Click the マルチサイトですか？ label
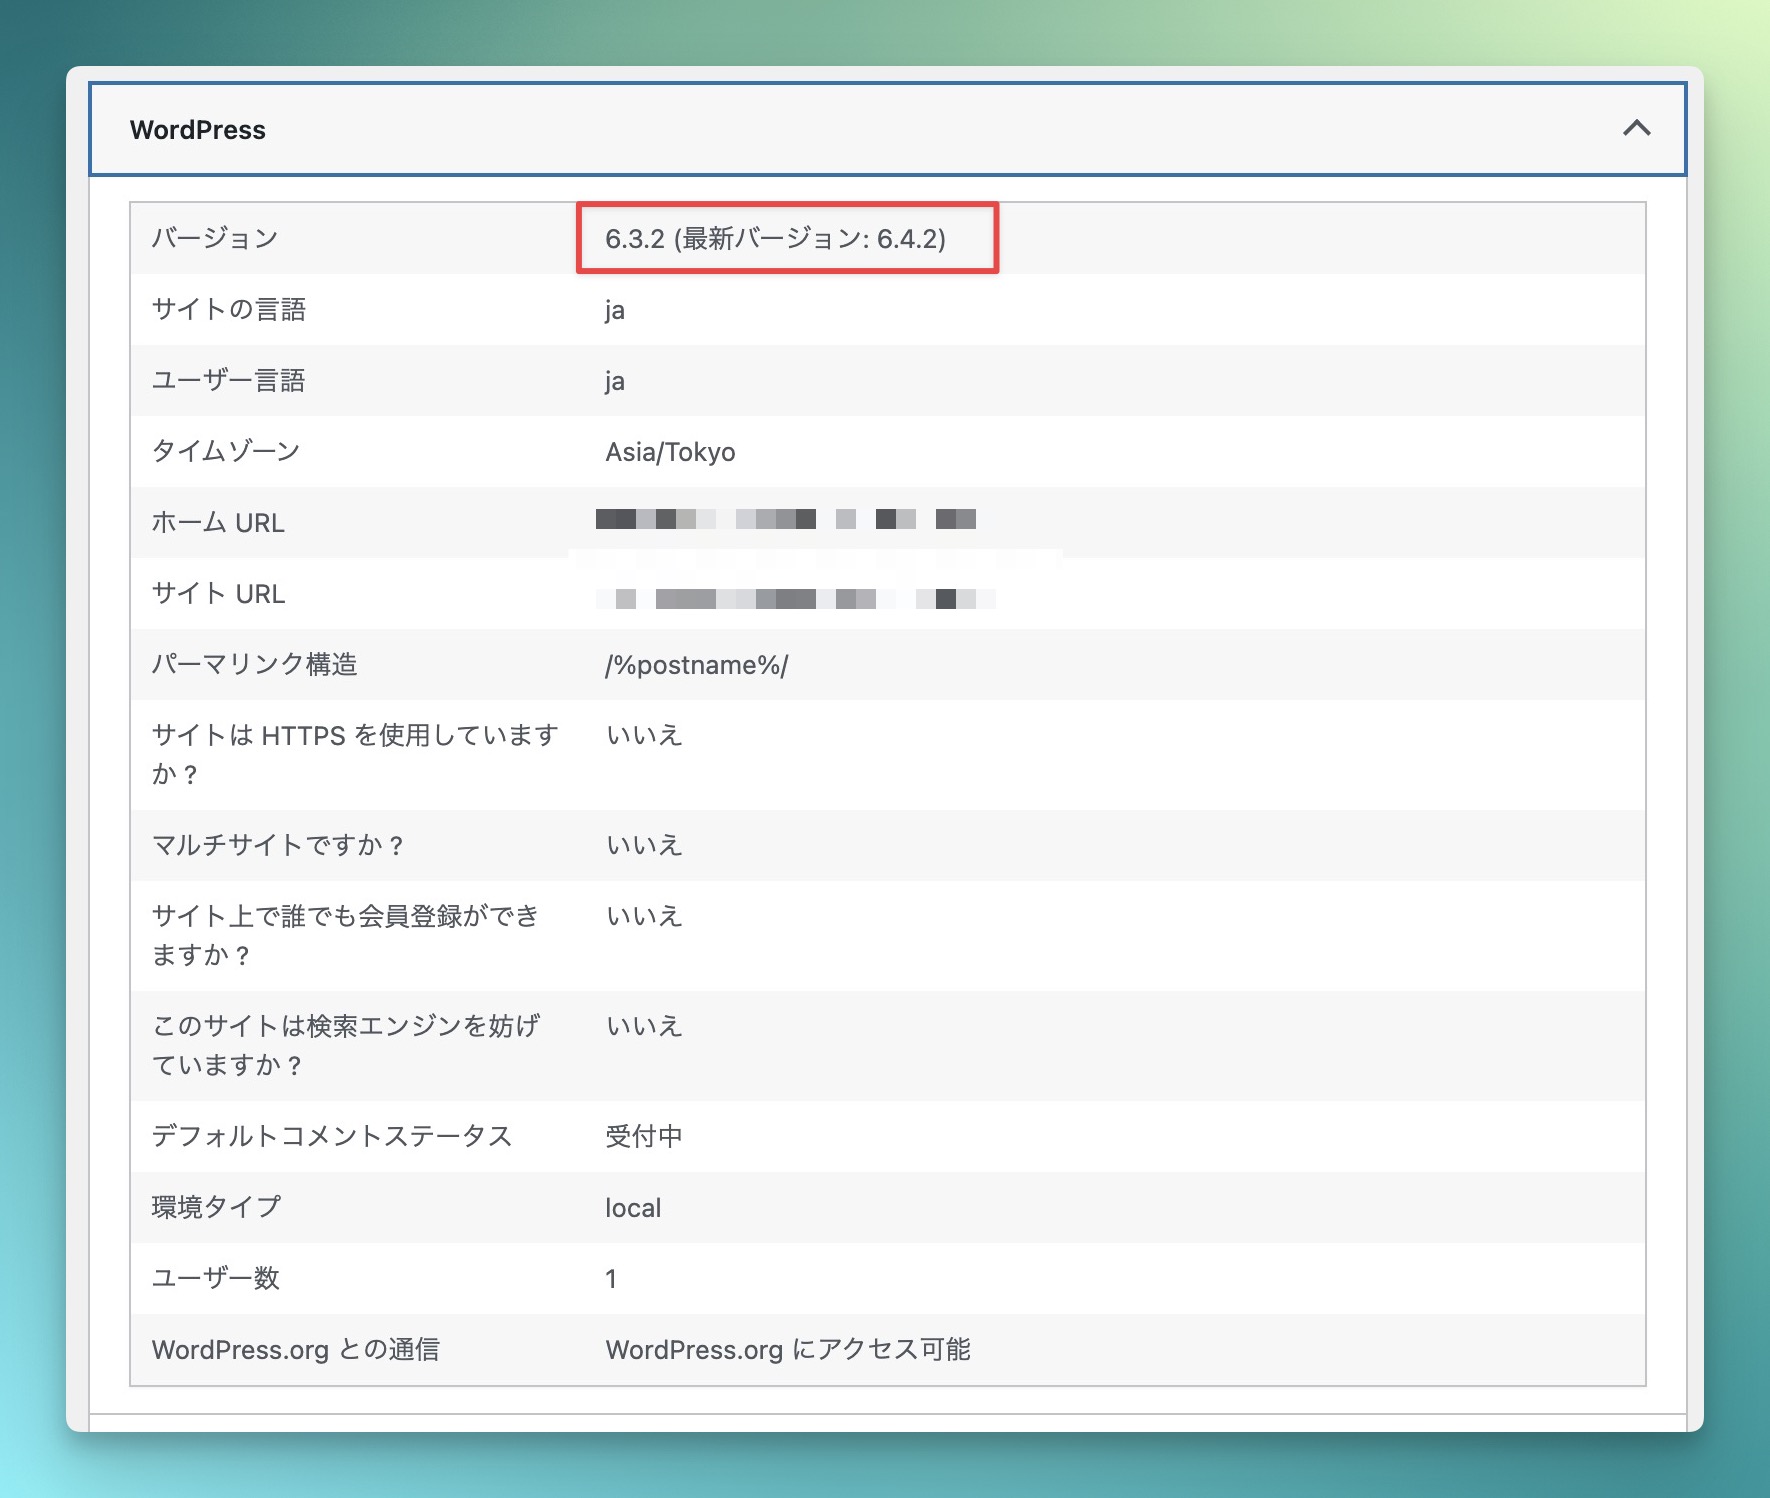 point(278,845)
